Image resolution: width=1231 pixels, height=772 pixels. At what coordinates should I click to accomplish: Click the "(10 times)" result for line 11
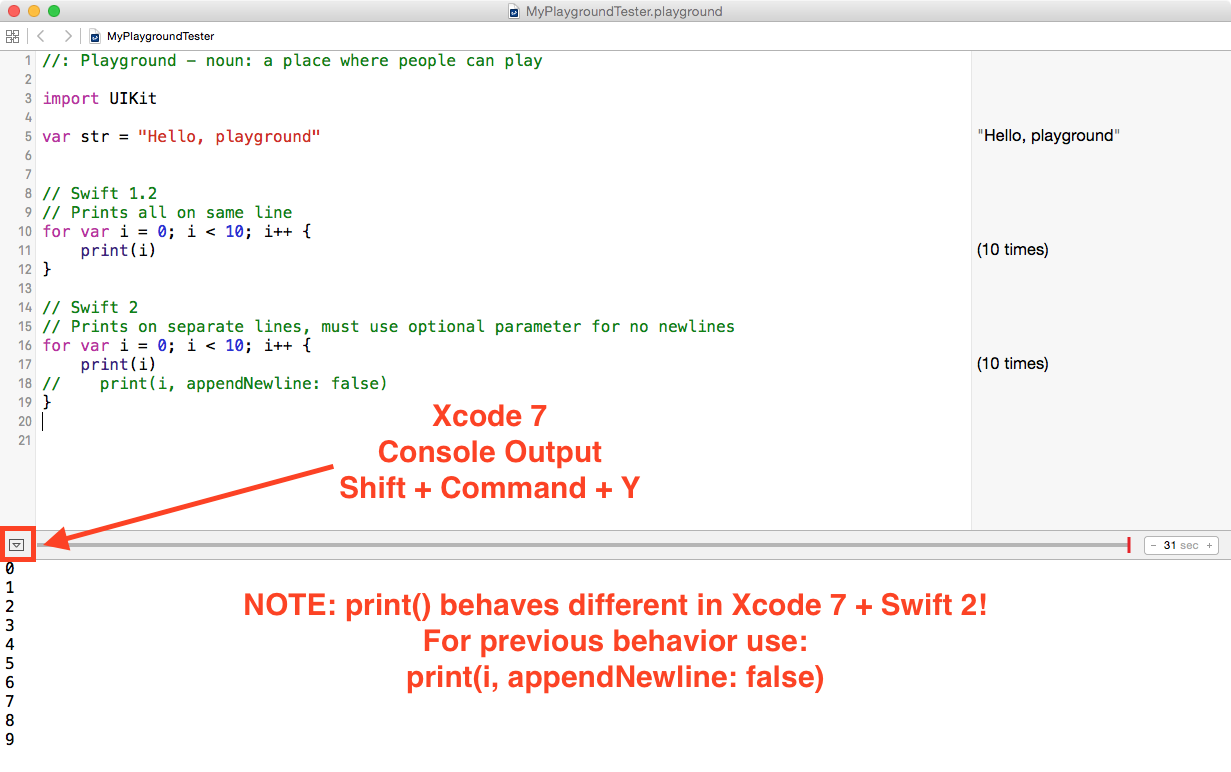tap(1013, 249)
